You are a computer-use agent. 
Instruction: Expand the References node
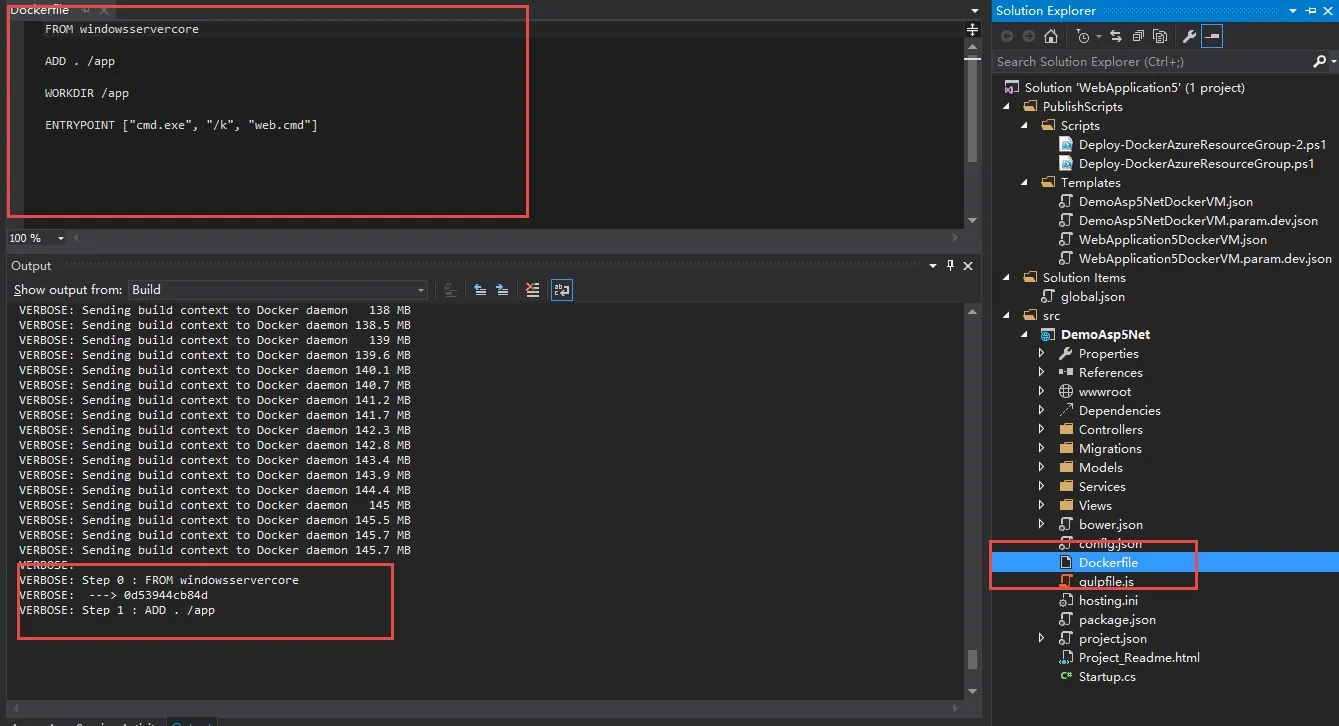pyautogui.click(x=1041, y=373)
